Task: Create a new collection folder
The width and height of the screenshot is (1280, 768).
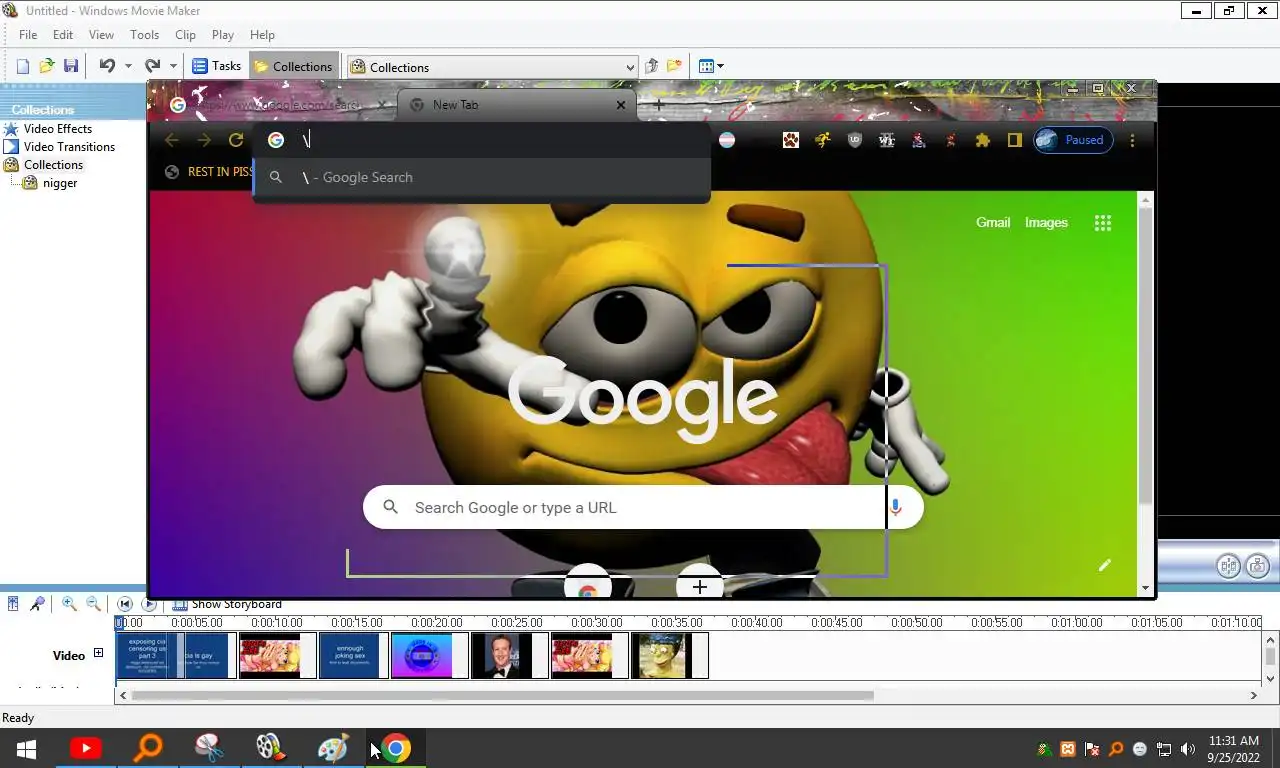Action: pyautogui.click(x=675, y=66)
